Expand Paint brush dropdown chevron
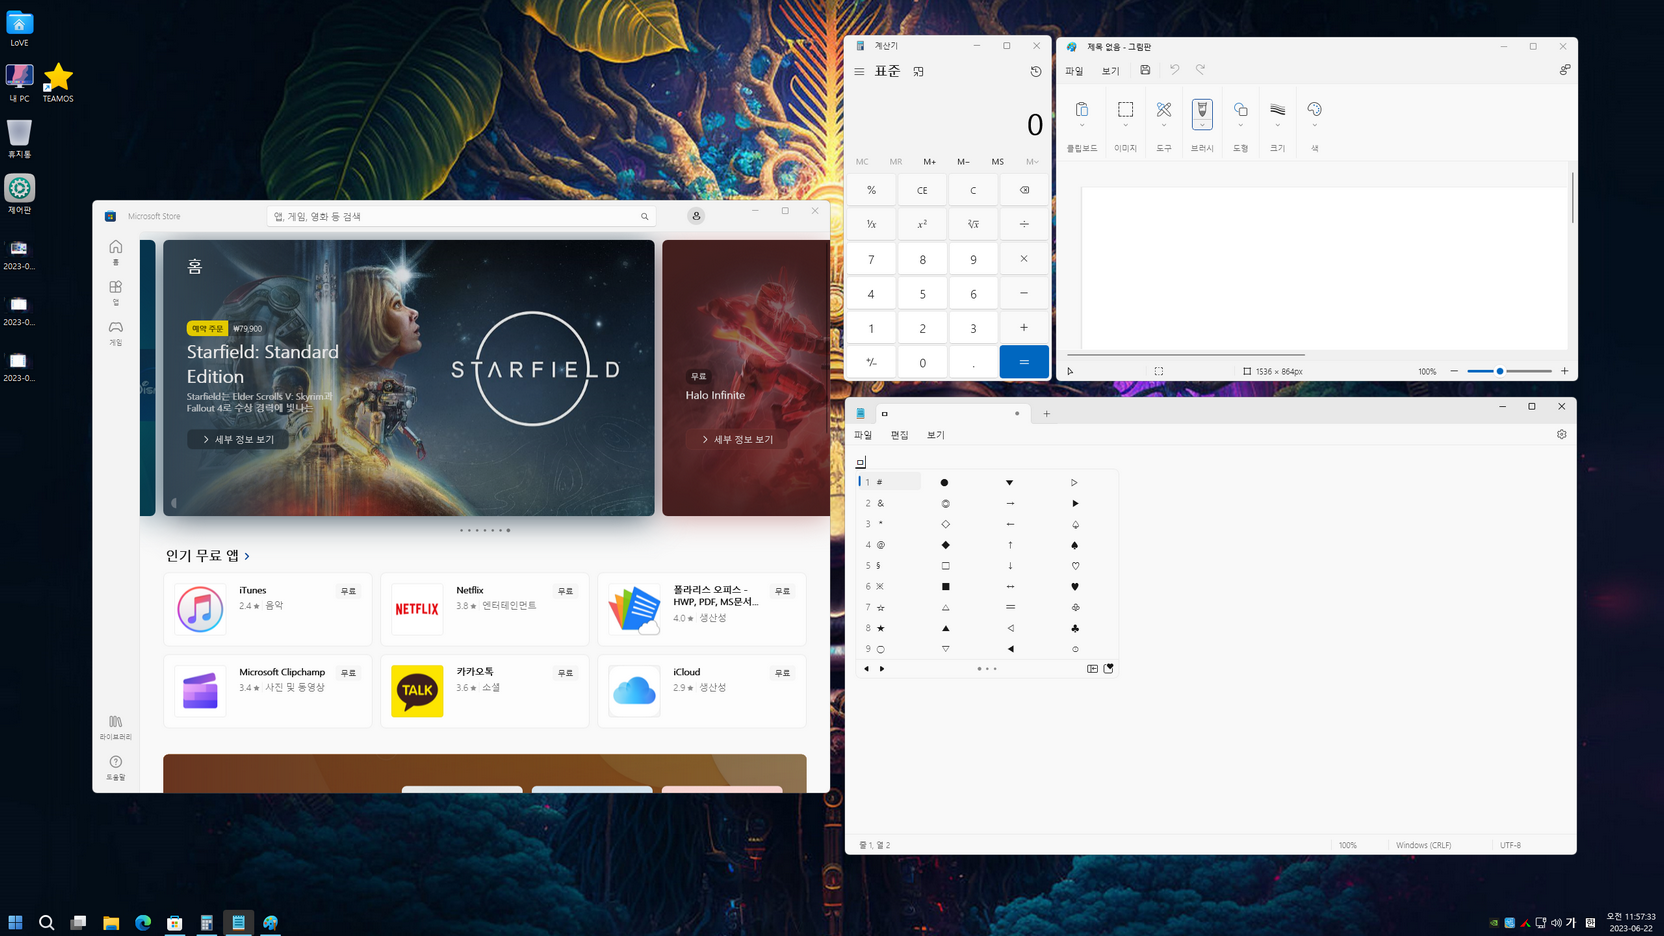 point(1202,126)
